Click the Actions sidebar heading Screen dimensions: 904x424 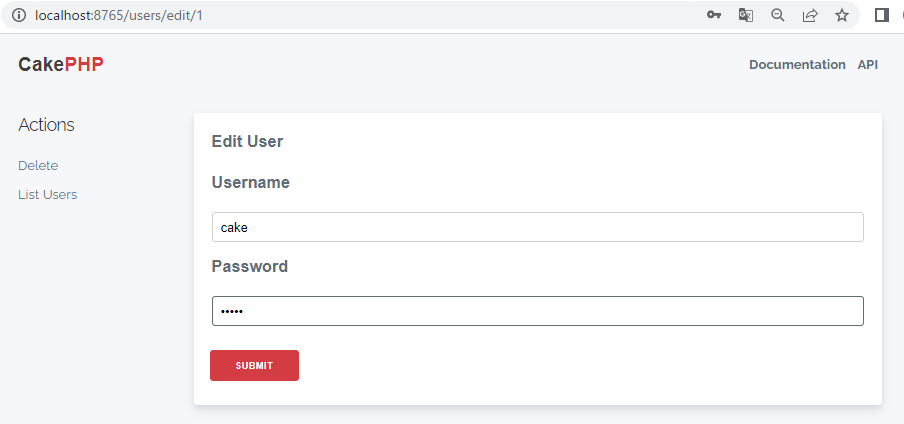click(x=46, y=125)
